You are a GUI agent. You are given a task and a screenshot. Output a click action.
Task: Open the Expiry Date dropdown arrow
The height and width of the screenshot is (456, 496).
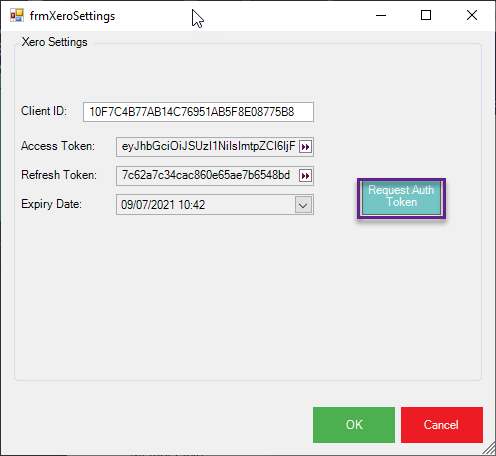tap(303, 205)
